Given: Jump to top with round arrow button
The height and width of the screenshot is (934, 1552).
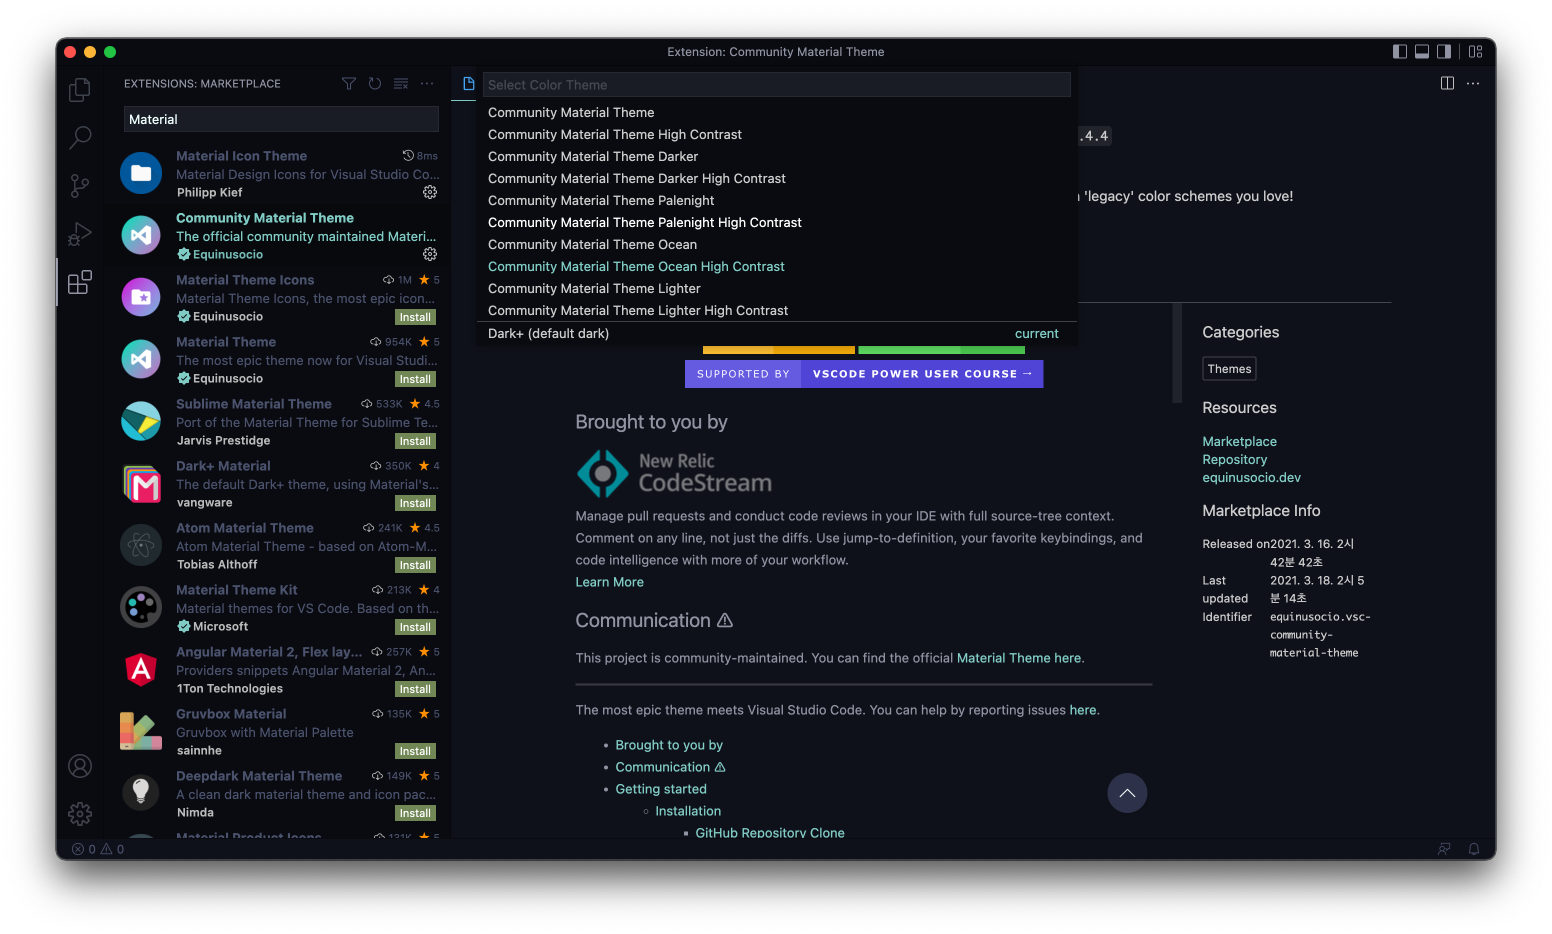Looking at the screenshot, I should point(1127,793).
